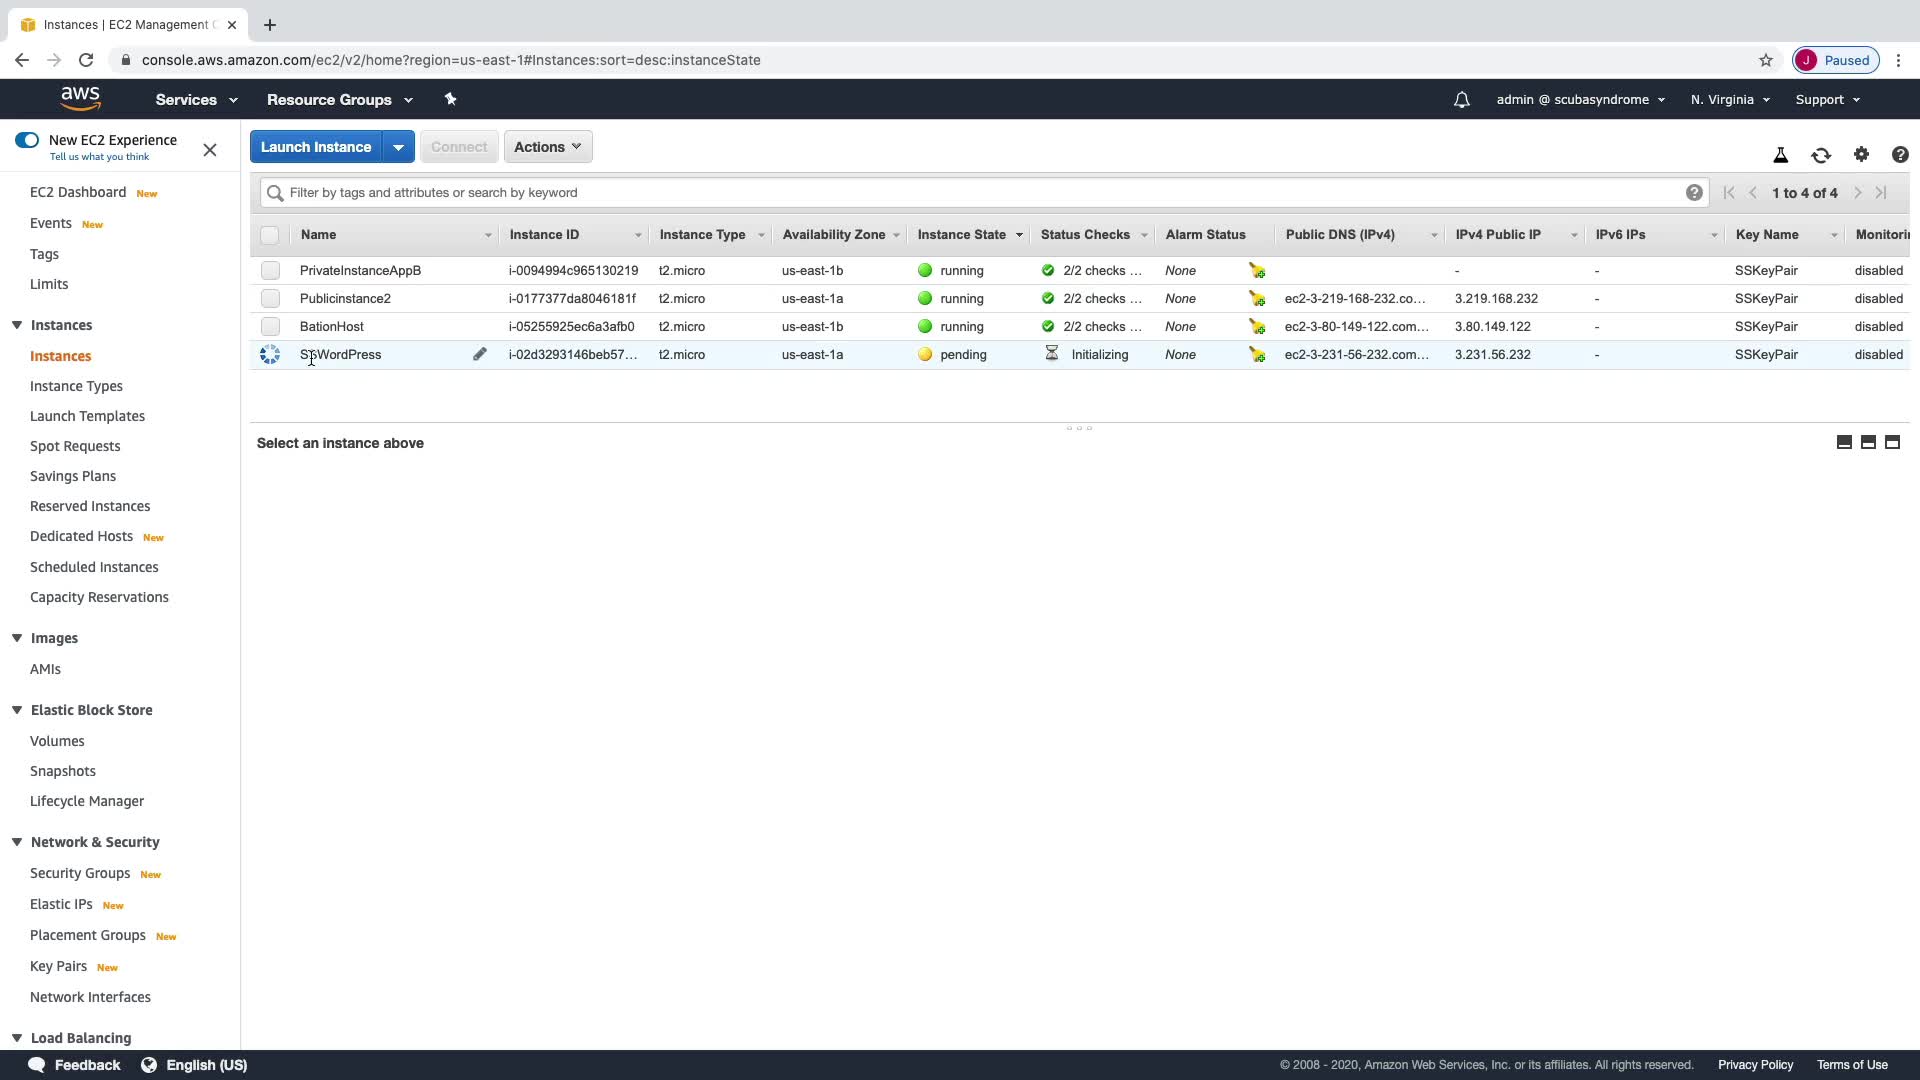Open the table settings gear icon
This screenshot has width=1920, height=1080.
click(1861, 154)
